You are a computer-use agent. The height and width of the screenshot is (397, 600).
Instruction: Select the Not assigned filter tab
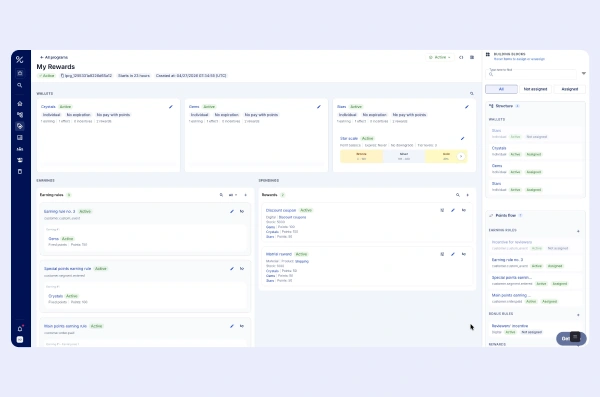(535, 89)
